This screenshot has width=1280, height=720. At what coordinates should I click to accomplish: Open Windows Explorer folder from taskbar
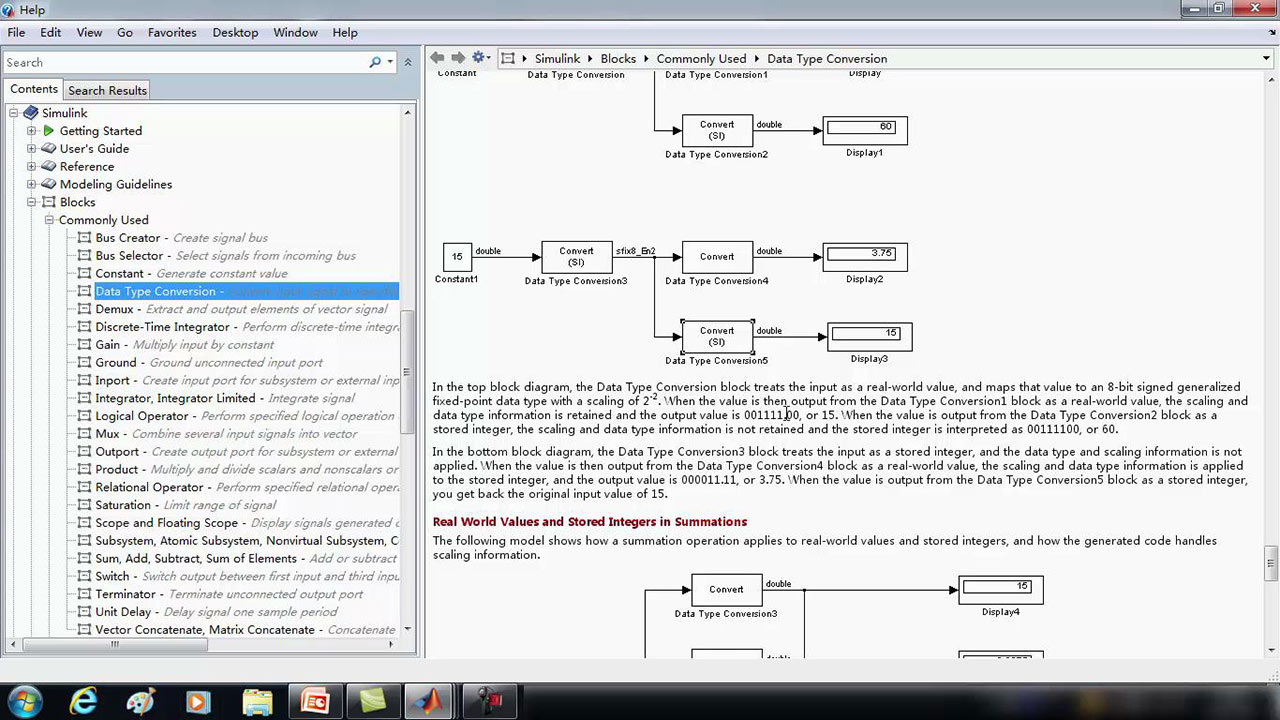tap(257, 701)
